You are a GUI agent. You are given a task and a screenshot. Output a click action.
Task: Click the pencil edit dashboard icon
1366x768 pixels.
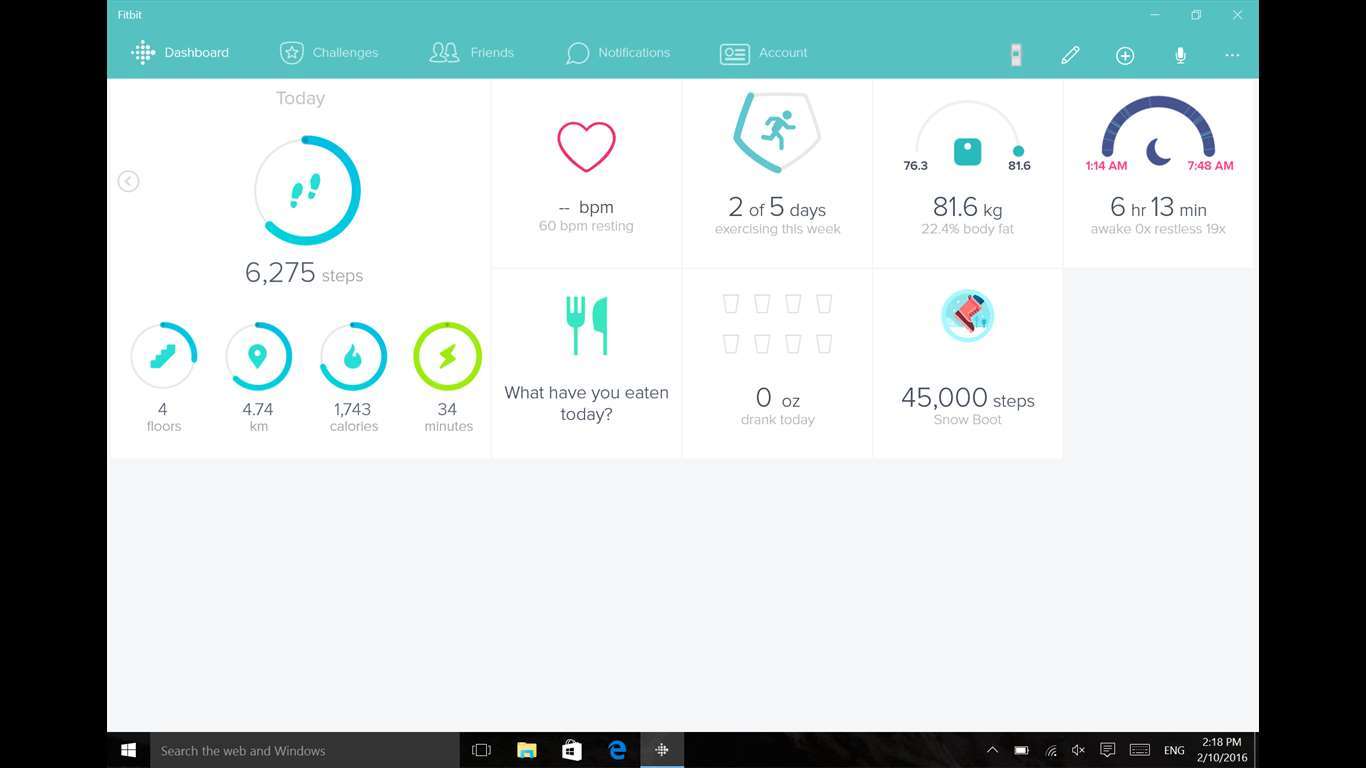[x=1070, y=55]
